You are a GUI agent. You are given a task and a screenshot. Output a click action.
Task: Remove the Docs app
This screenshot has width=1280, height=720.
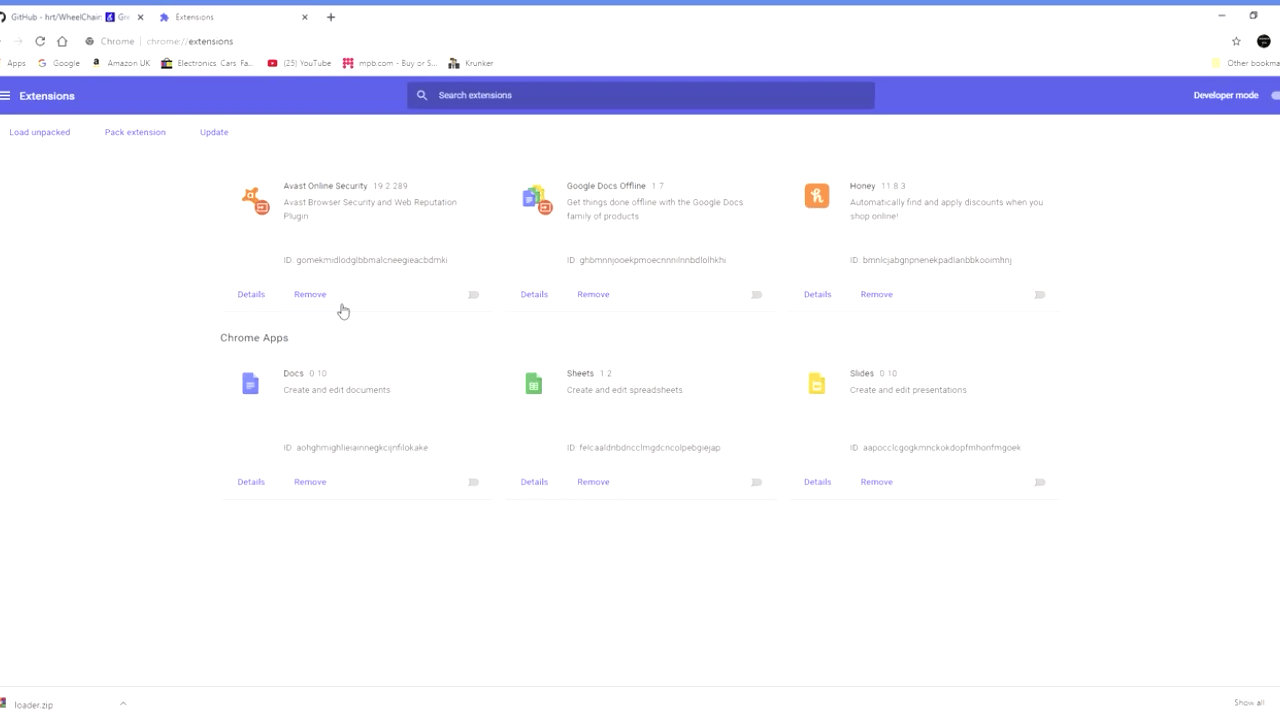point(310,482)
